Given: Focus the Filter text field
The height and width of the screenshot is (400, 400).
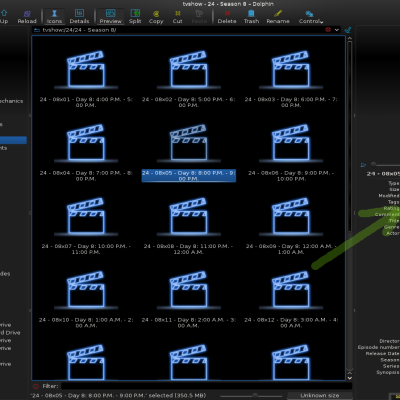Looking at the screenshot, I should 206,386.
